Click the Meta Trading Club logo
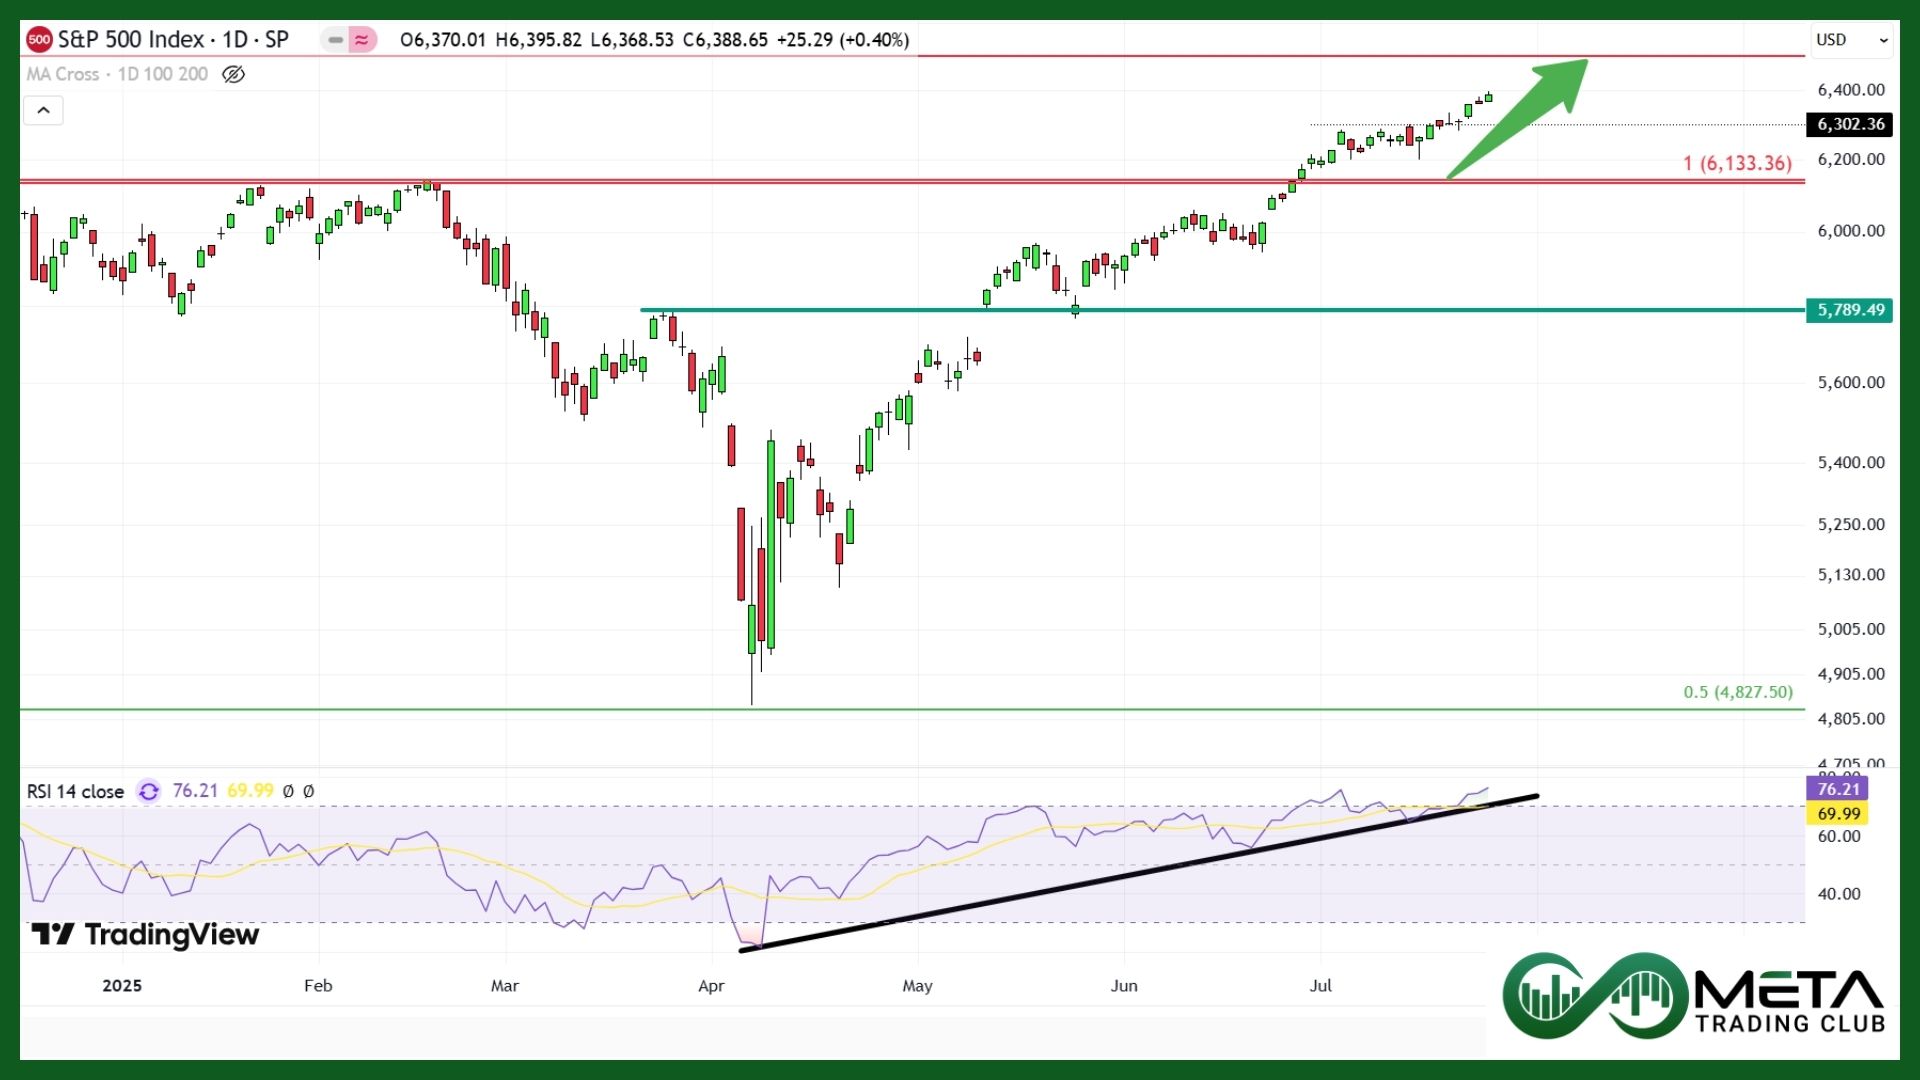The width and height of the screenshot is (1920, 1080). pyautogui.click(x=1693, y=996)
